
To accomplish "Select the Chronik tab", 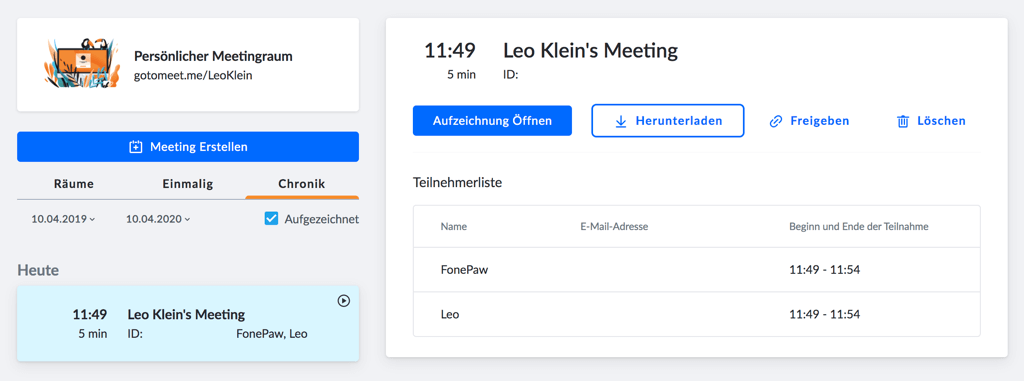I will pos(302,184).
